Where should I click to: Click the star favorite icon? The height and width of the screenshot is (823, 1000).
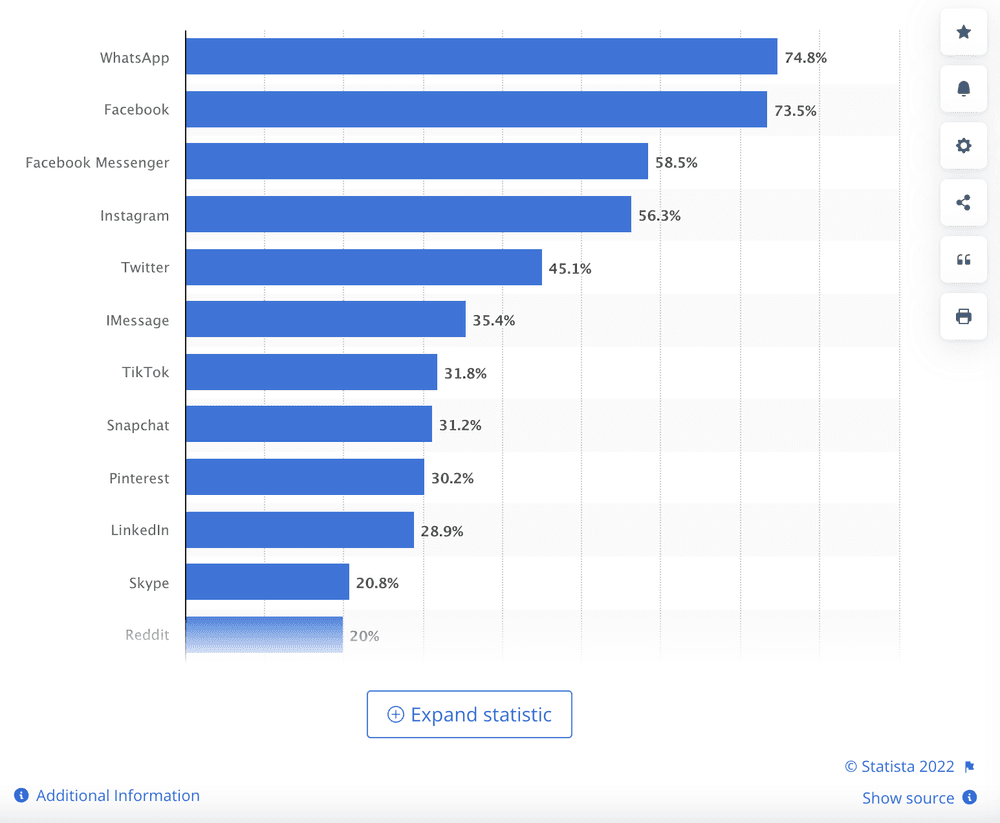[963, 31]
